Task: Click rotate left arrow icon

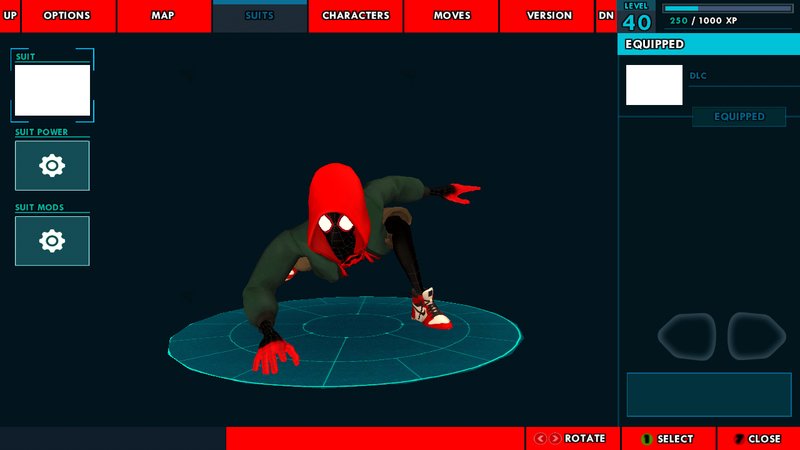Action: 540,439
